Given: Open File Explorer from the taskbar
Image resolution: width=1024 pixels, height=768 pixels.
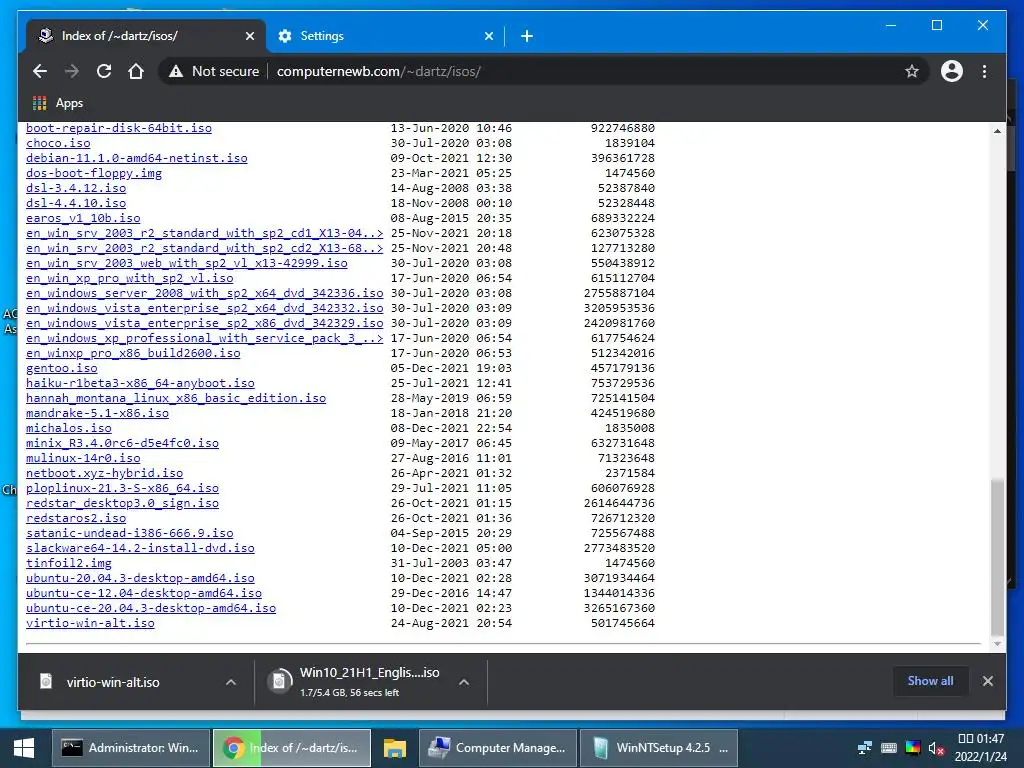Looking at the screenshot, I should tap(394, 748).
